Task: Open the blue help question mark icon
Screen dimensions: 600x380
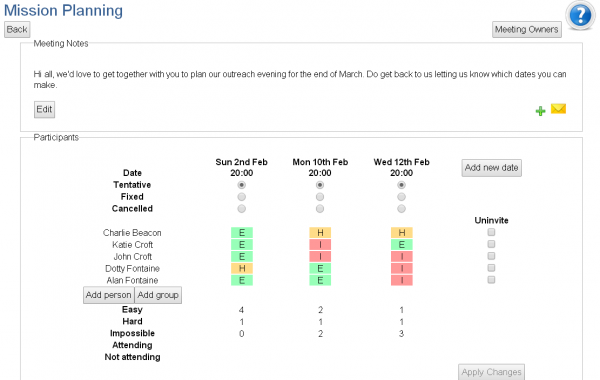Action: pyautogui.click(x=580, y=15)
